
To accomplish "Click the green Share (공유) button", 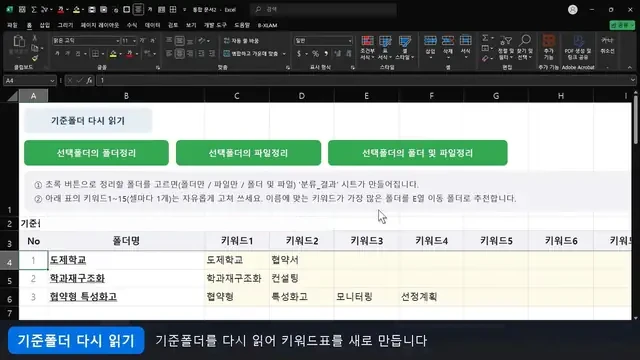I will point(622,25).
